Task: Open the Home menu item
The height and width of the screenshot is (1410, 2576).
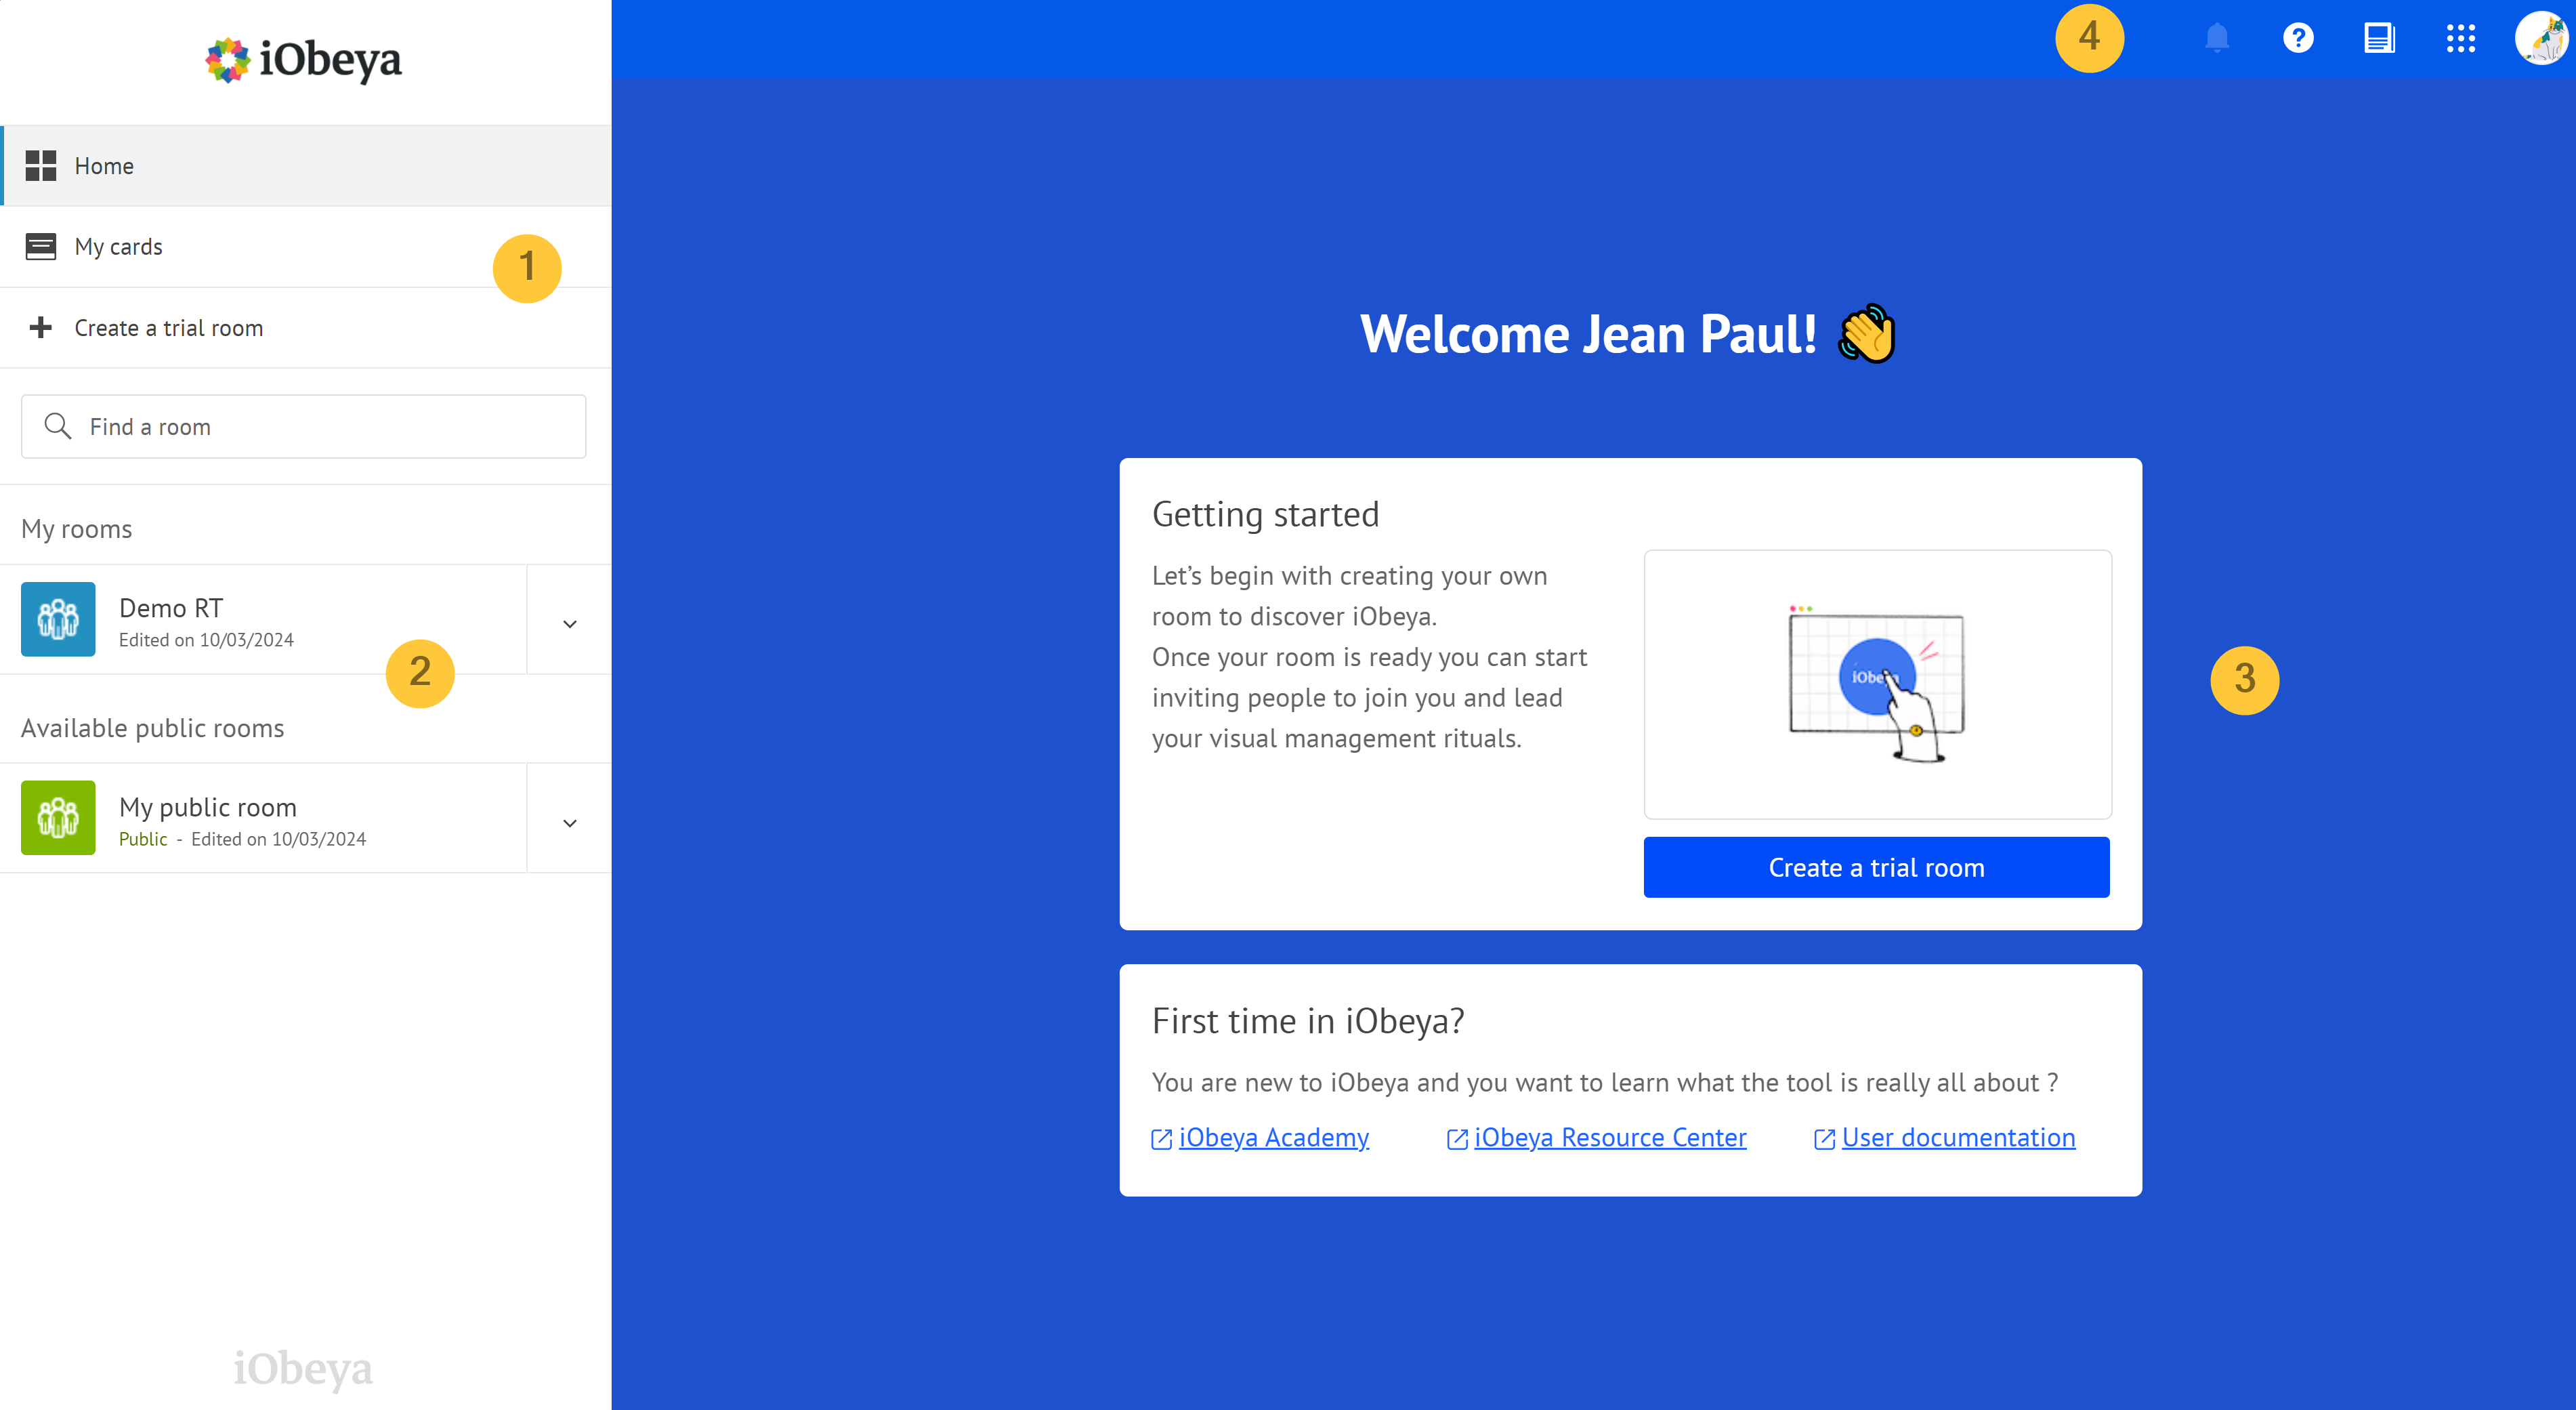Action: [306, 166]
